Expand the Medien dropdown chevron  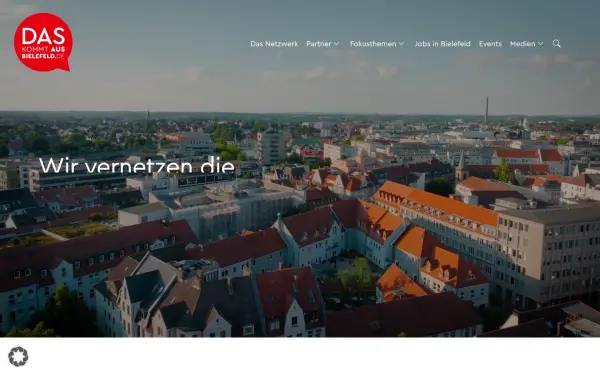click(540, 44)
